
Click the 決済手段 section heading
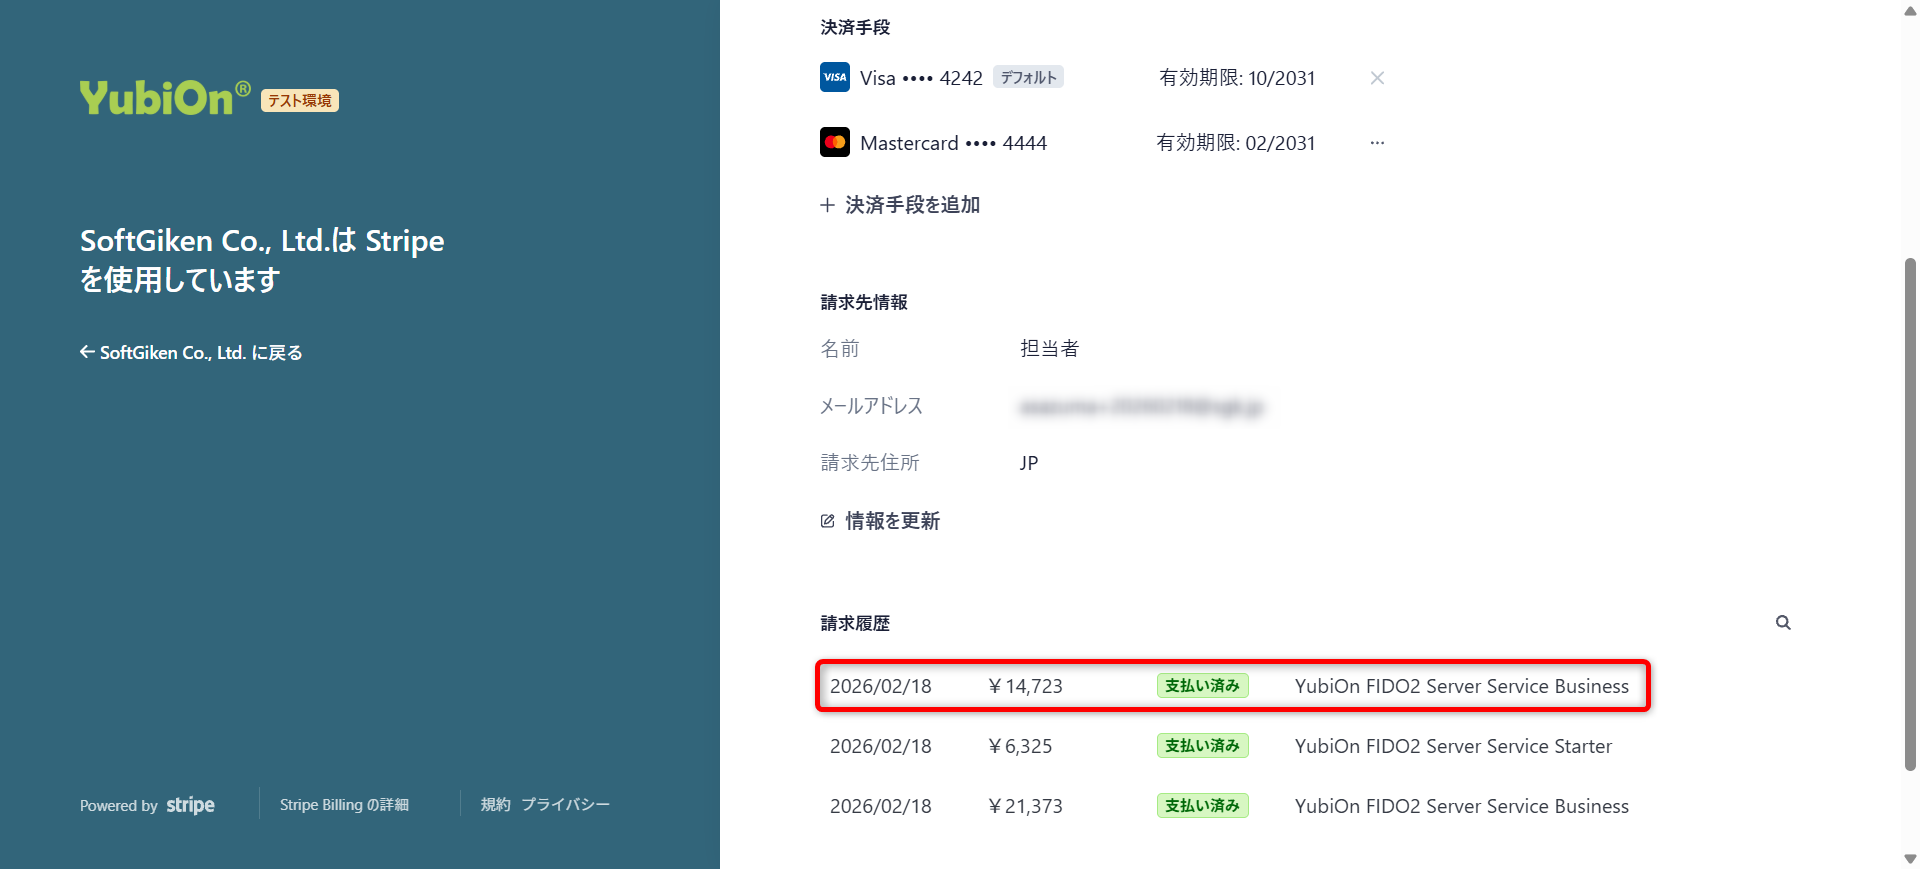click(855, 27)
